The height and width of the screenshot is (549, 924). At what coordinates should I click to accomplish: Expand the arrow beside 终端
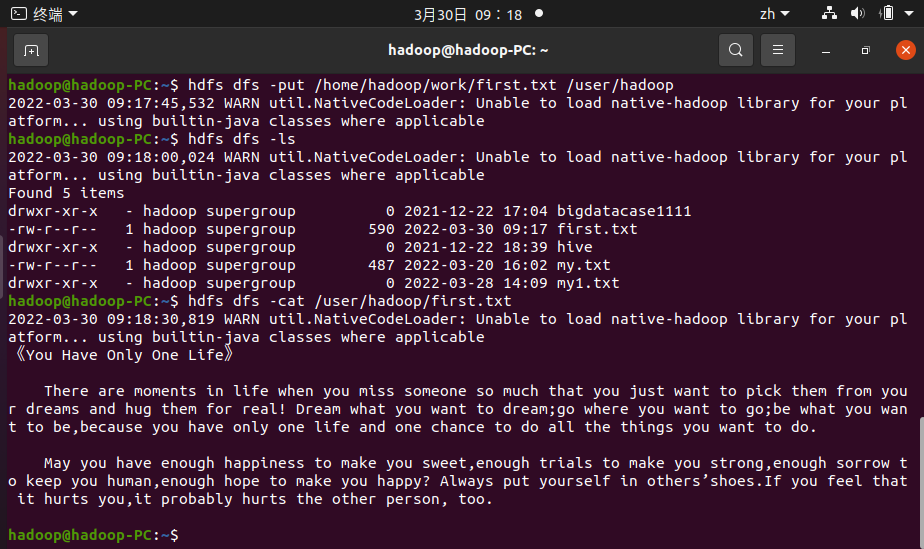[73, 14]
